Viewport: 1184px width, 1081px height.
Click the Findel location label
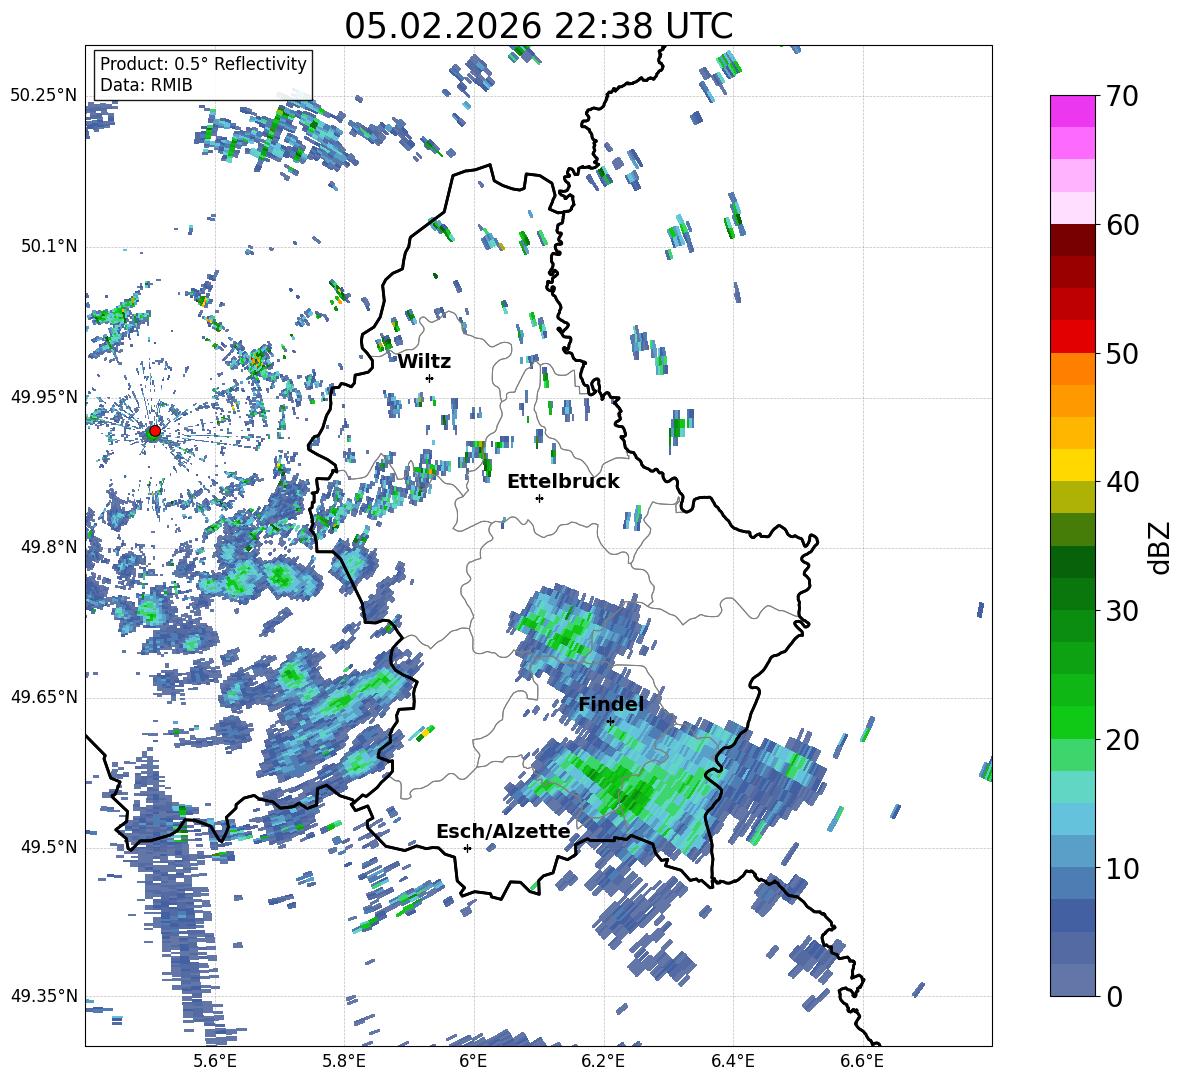(611, 704)
